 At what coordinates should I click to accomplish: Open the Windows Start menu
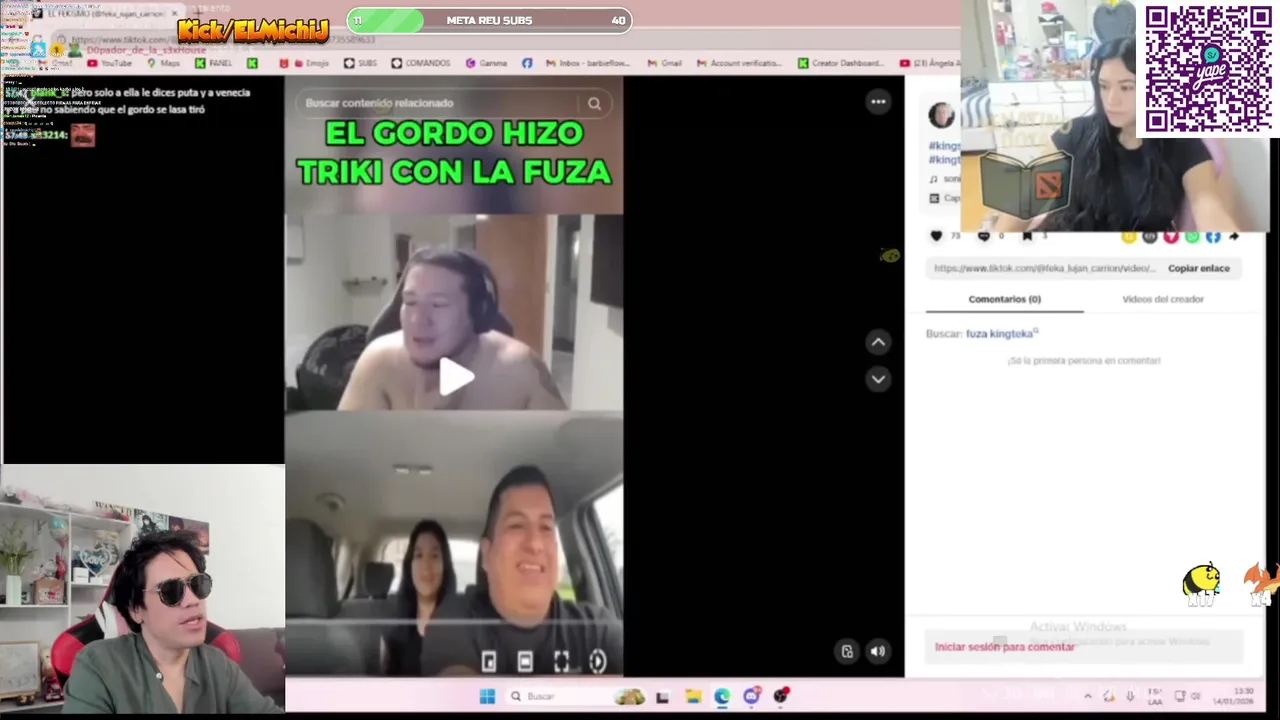[x=487, y=696]
